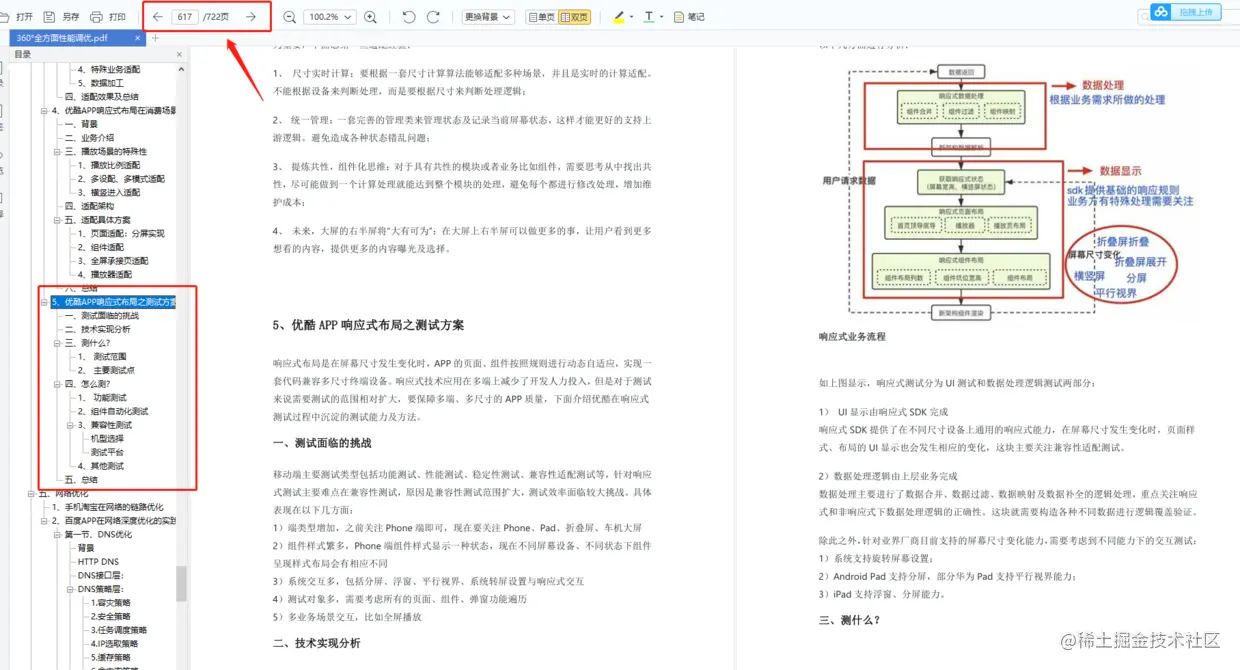1240x670 pixels.
Task: Select outline item 4、播放器适配
Action: 104,275
